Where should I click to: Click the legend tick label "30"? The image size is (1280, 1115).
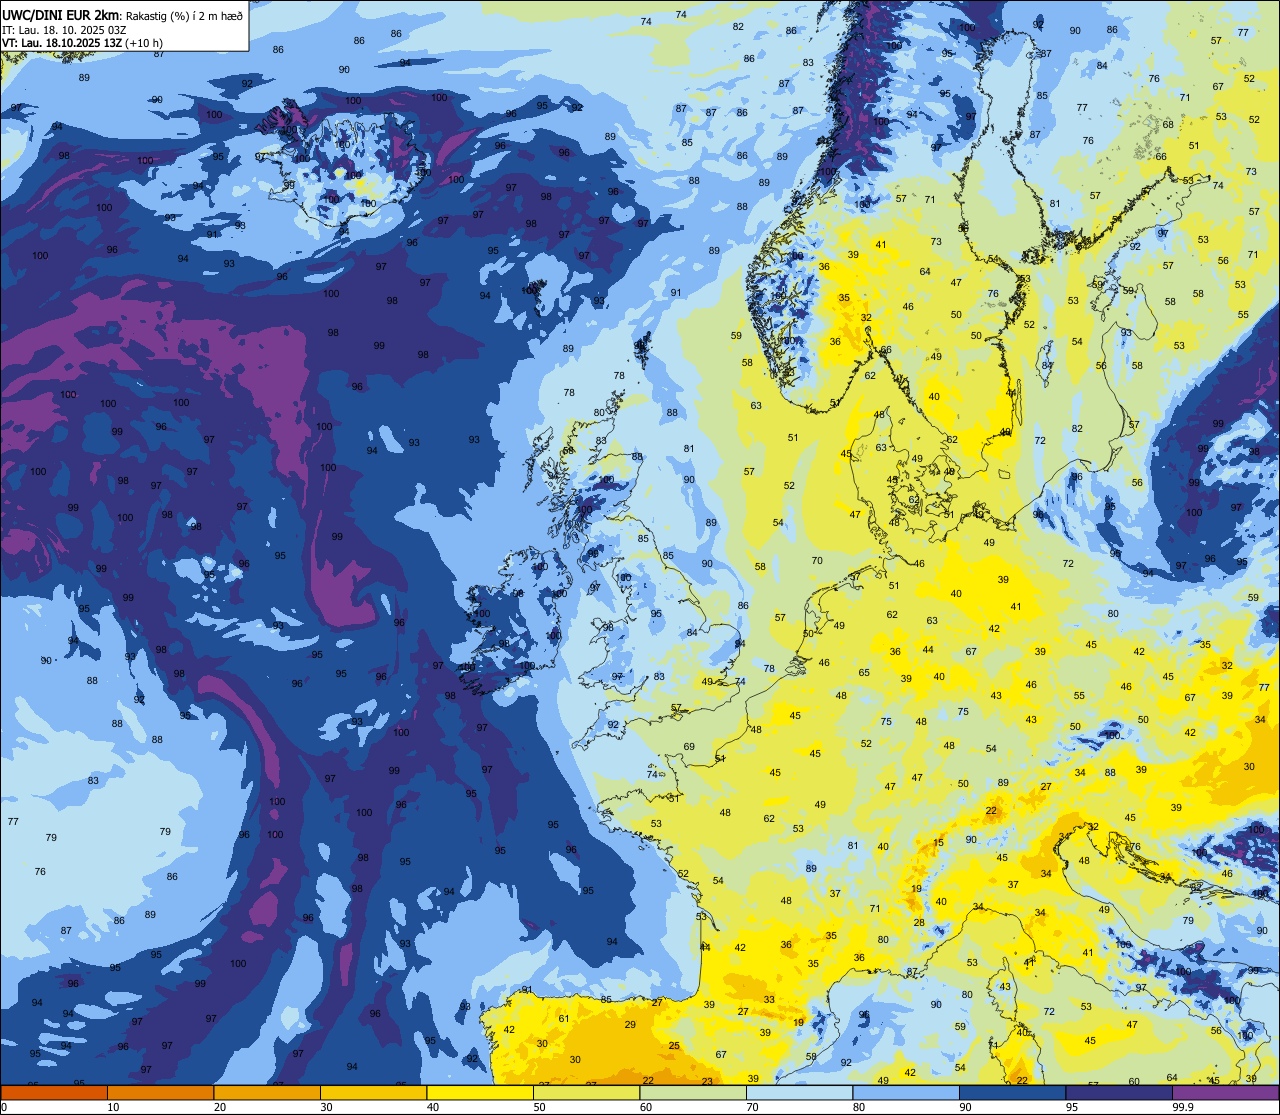tap(326, 1107)
